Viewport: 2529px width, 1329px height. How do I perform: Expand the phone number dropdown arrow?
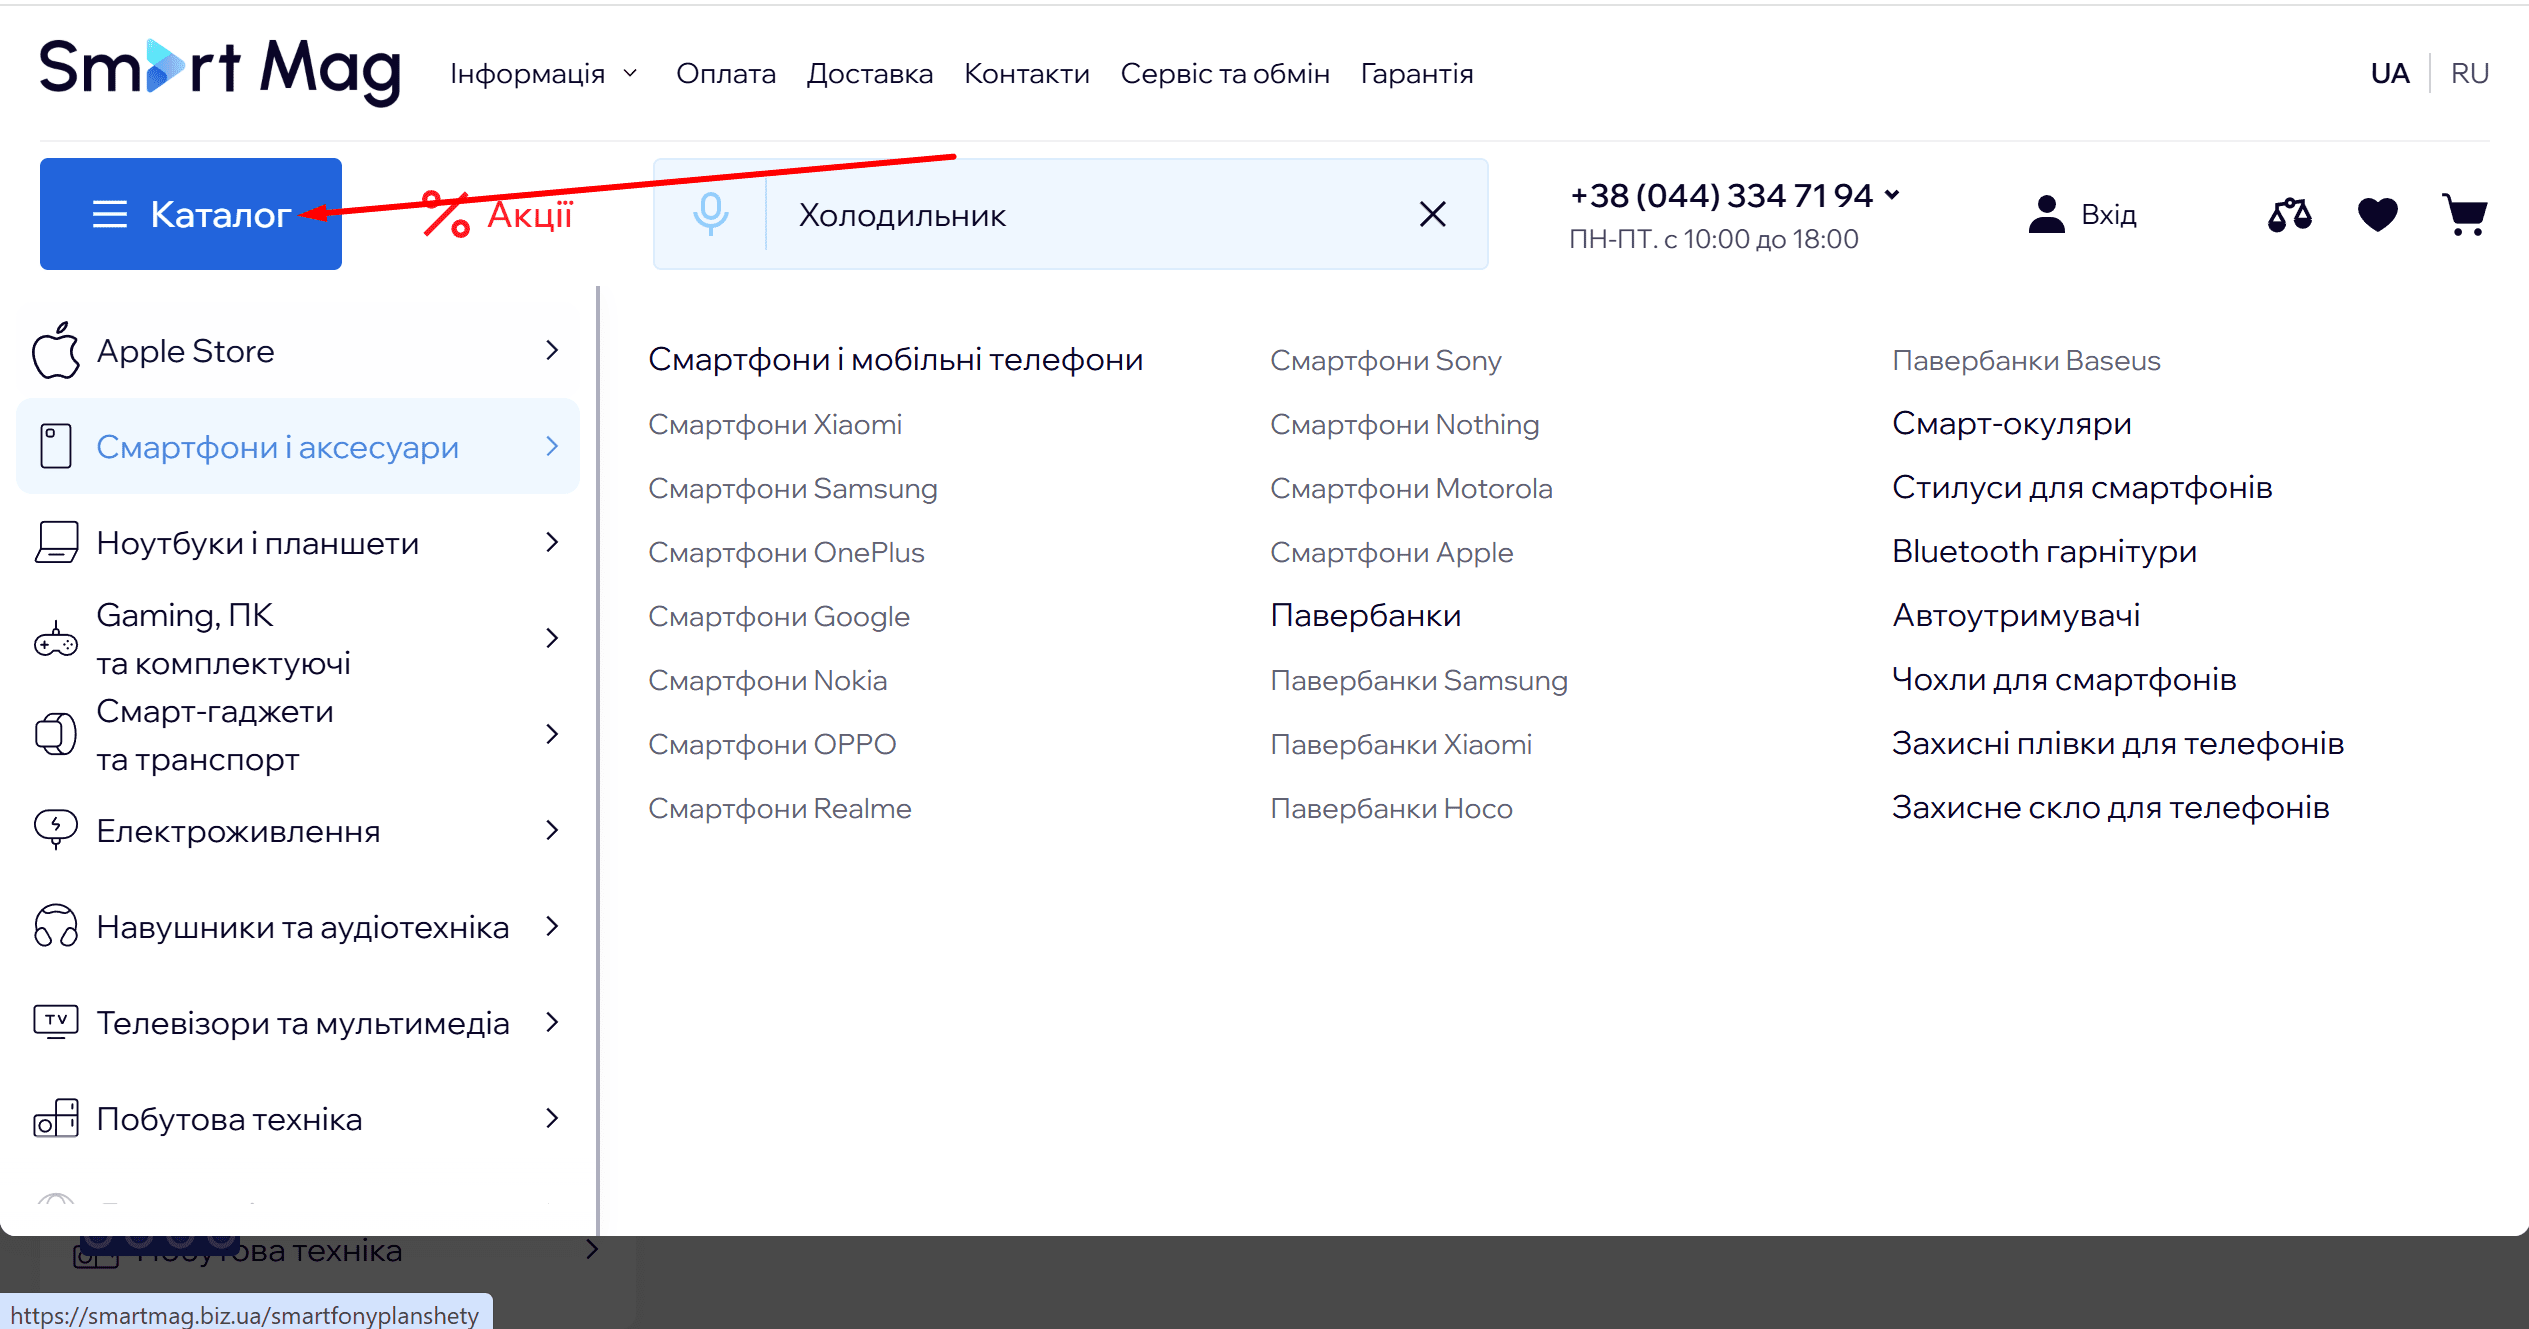(1892, 195)
